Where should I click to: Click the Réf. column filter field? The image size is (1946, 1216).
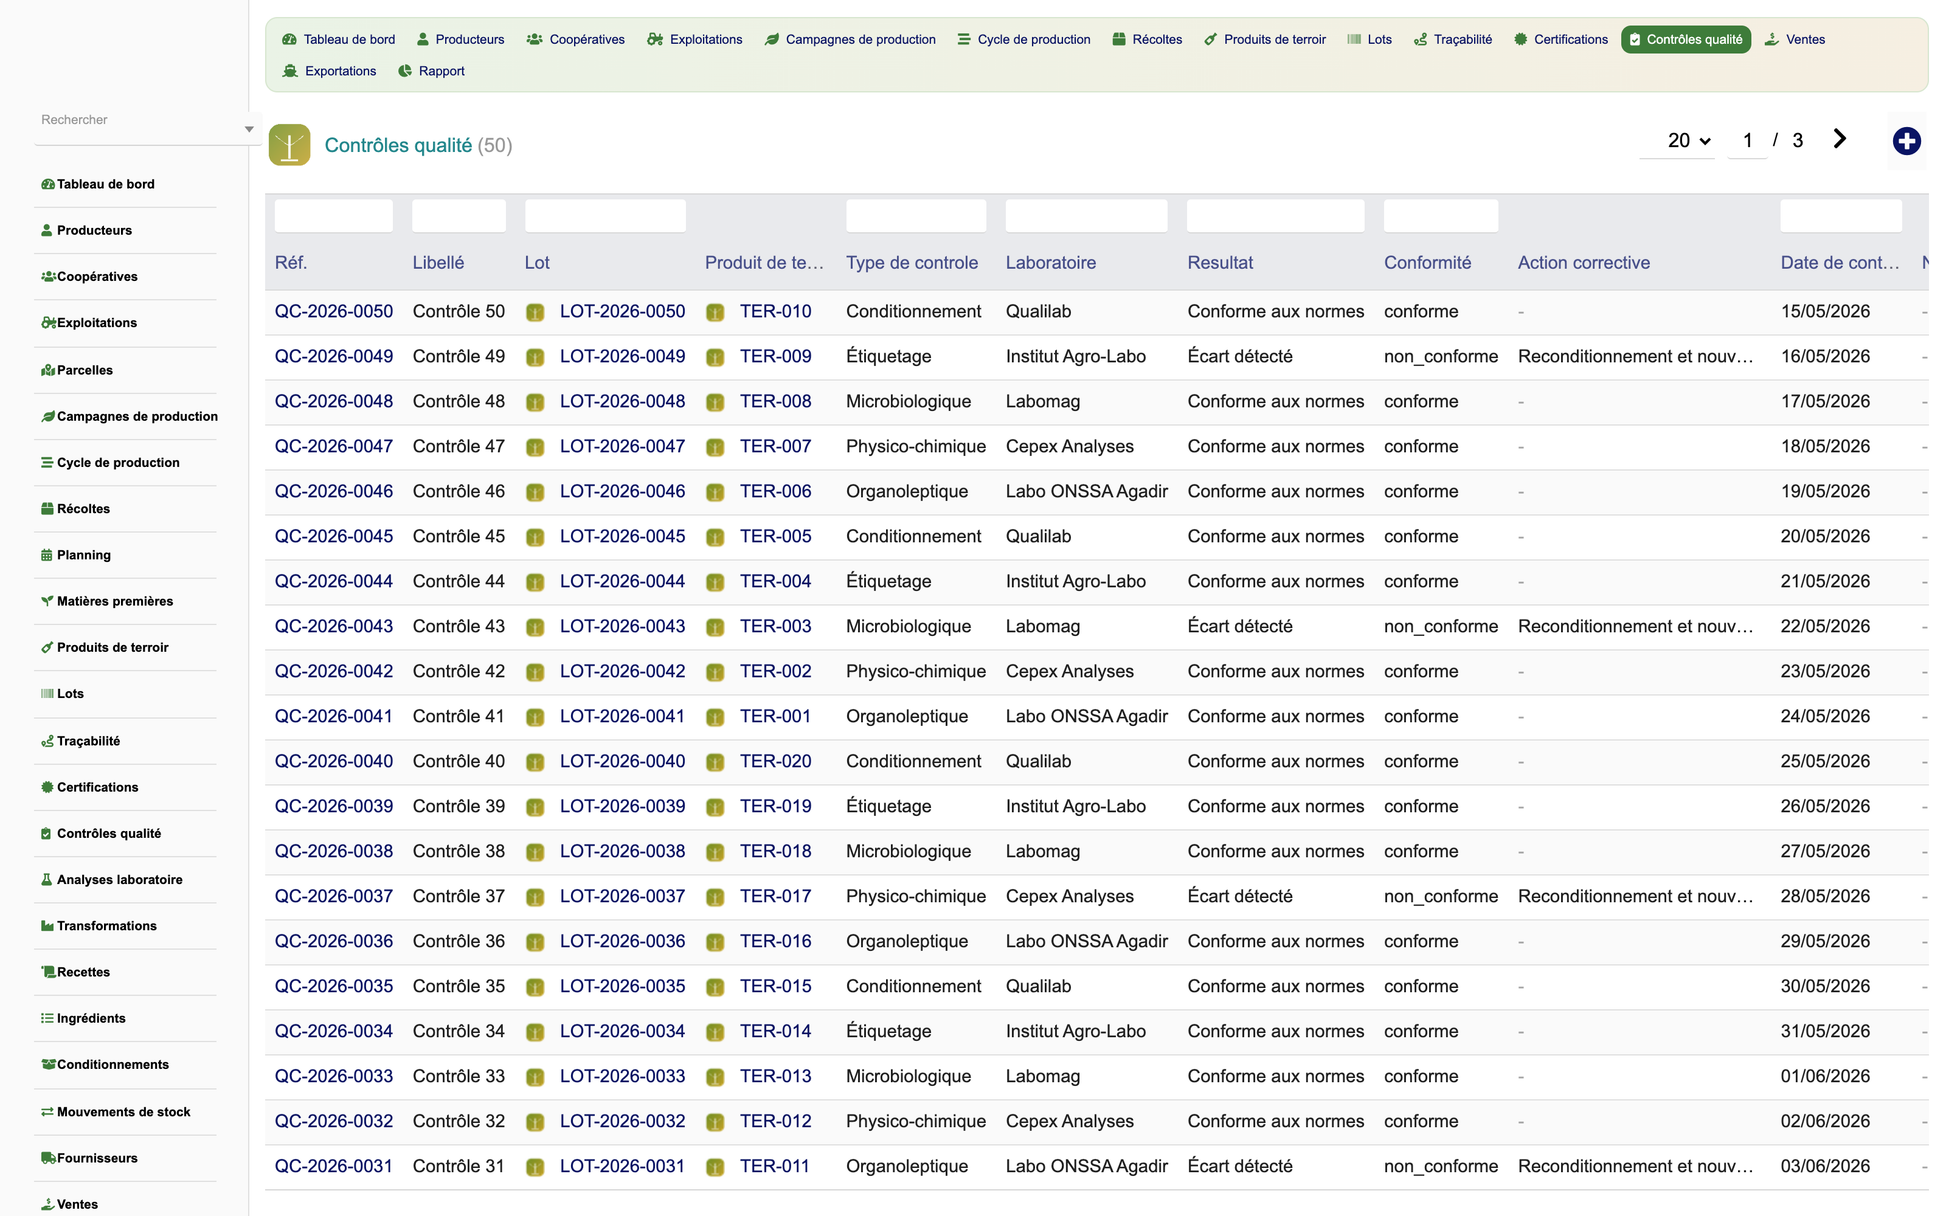coord(334,216)
